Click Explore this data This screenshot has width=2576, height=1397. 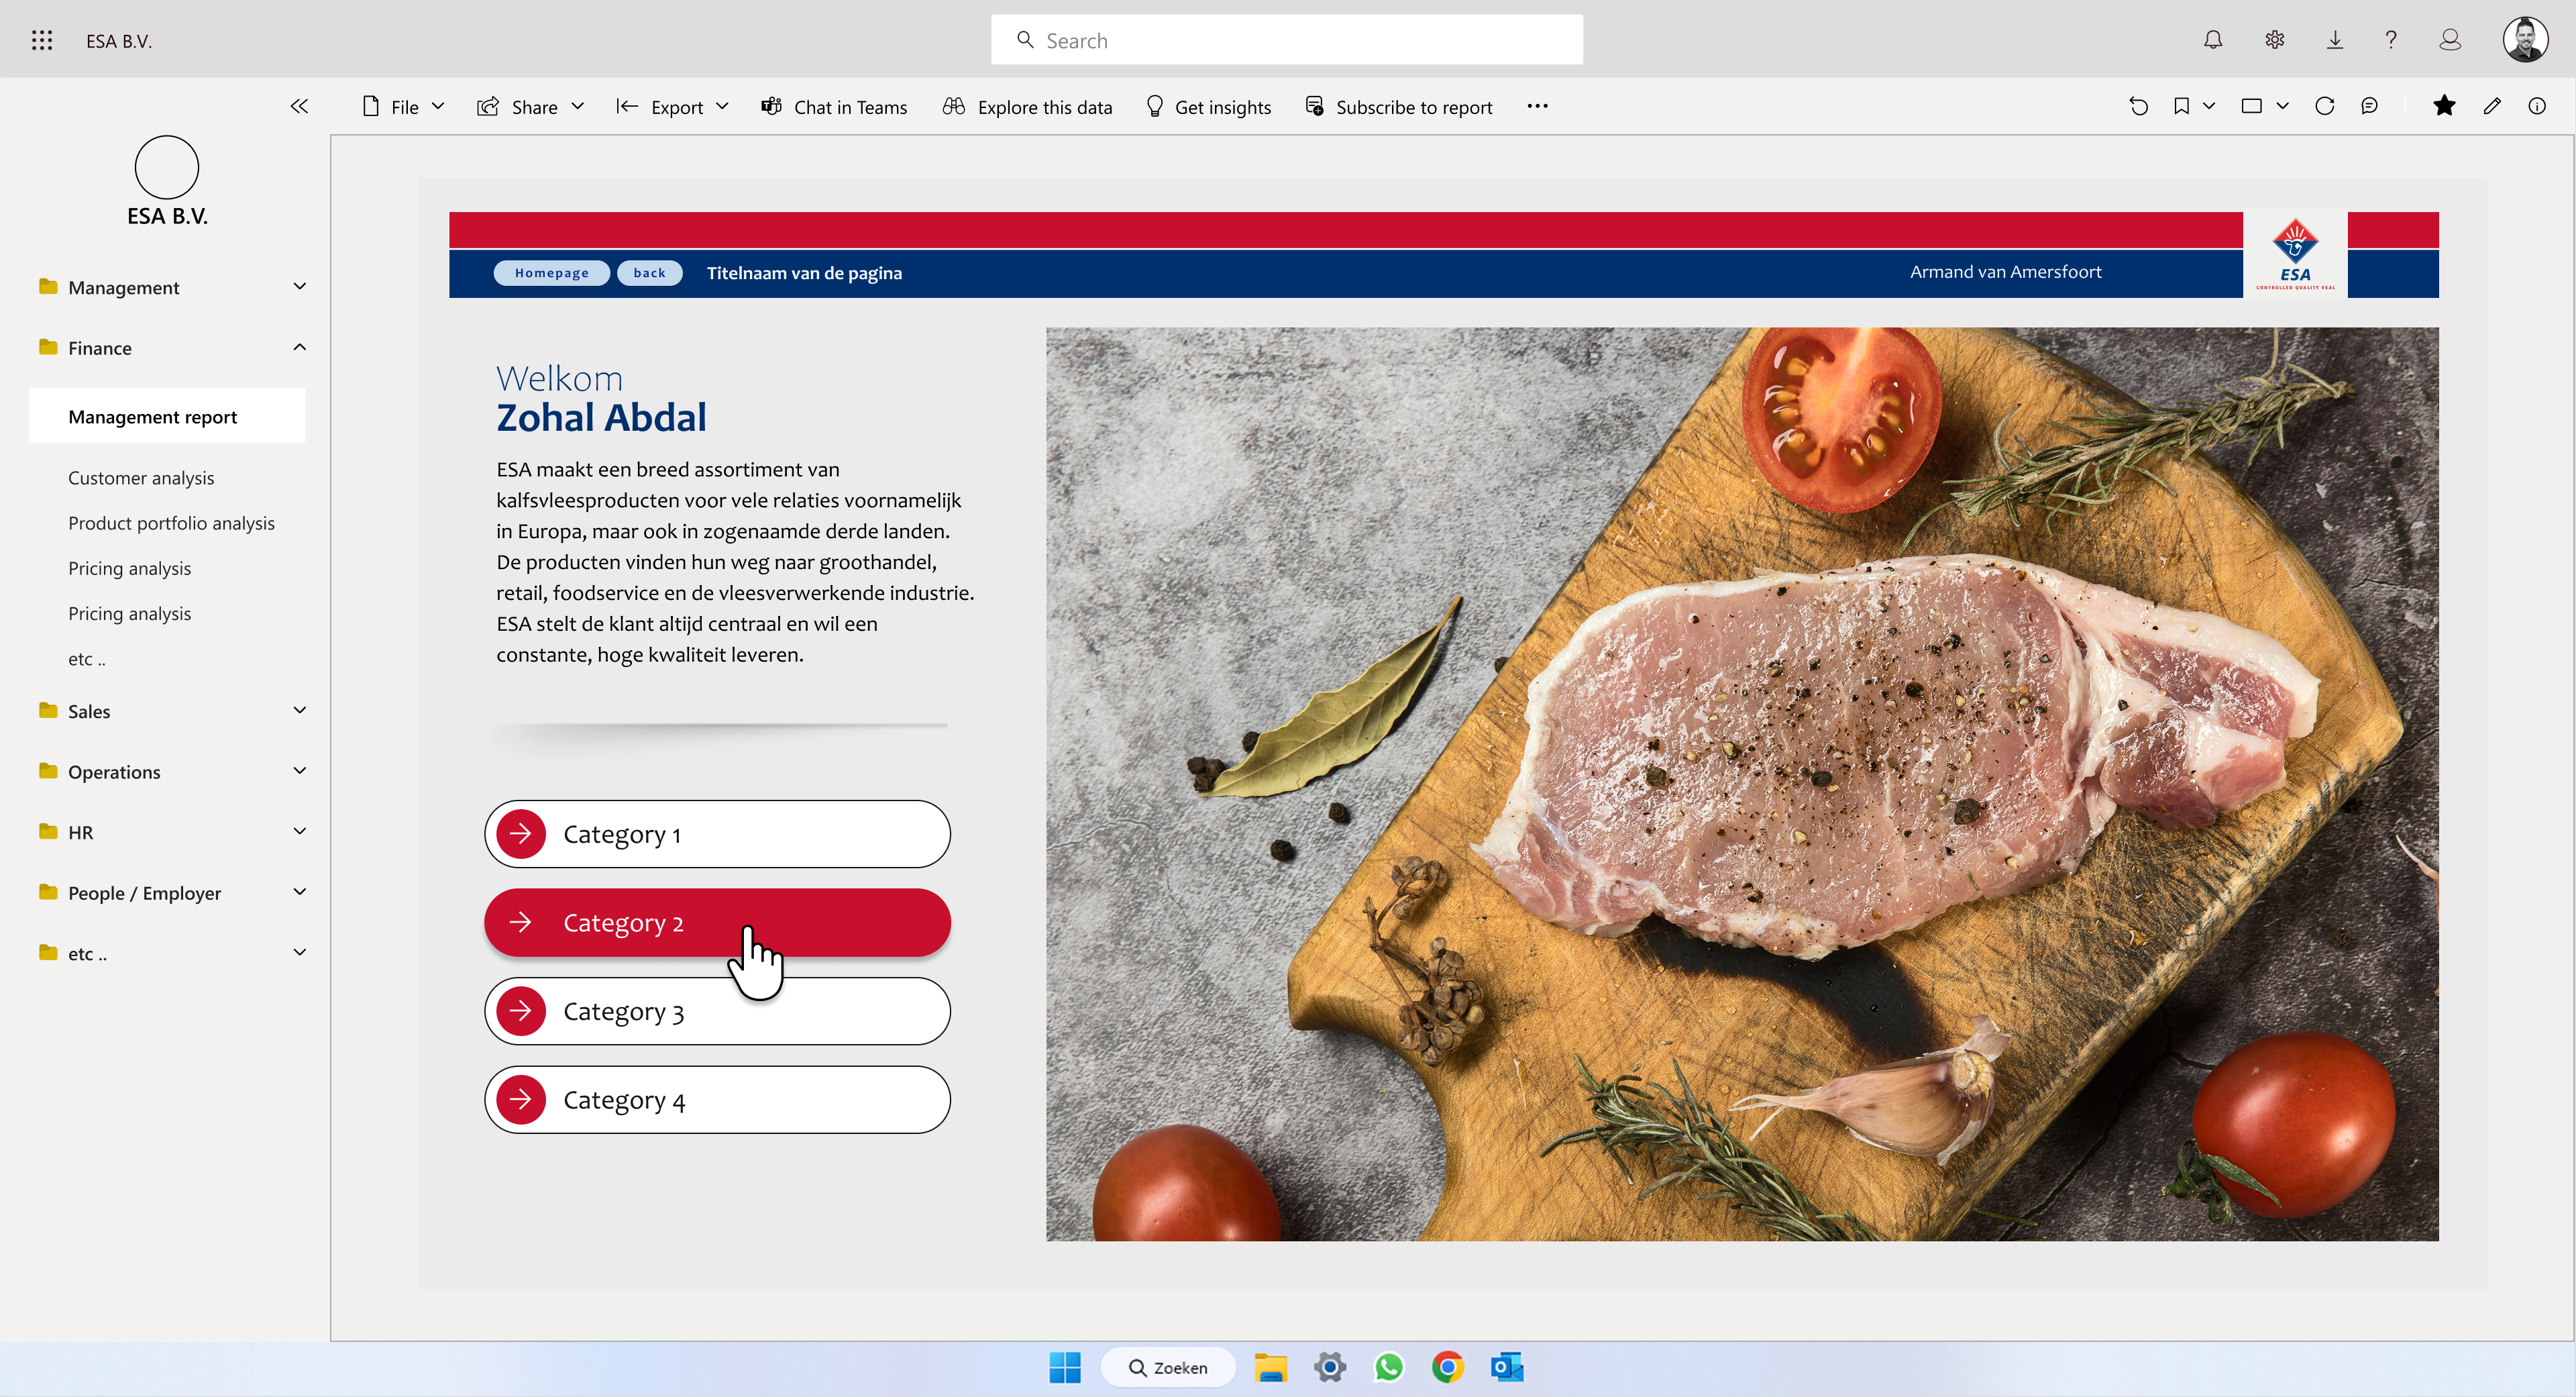click(x=1027, y=107)
